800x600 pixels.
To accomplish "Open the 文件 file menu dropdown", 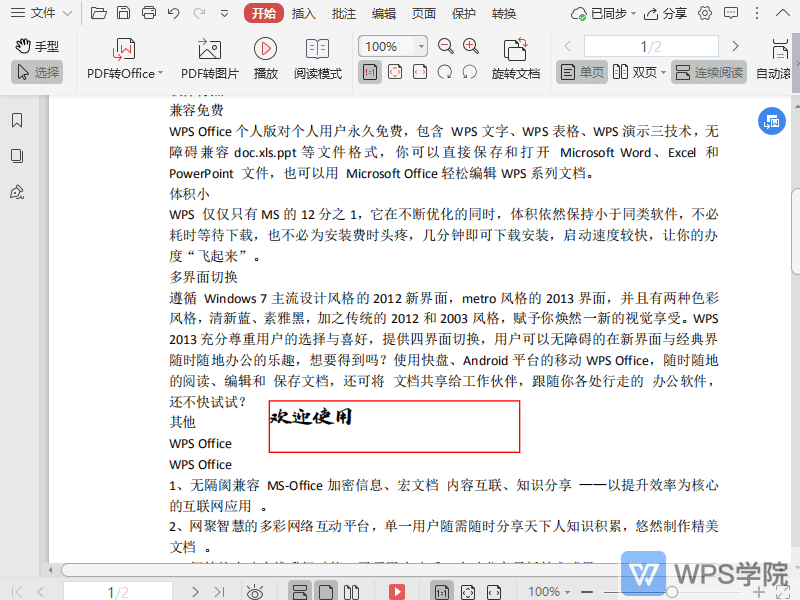I will pyautogui.click(x=41, y=14).
